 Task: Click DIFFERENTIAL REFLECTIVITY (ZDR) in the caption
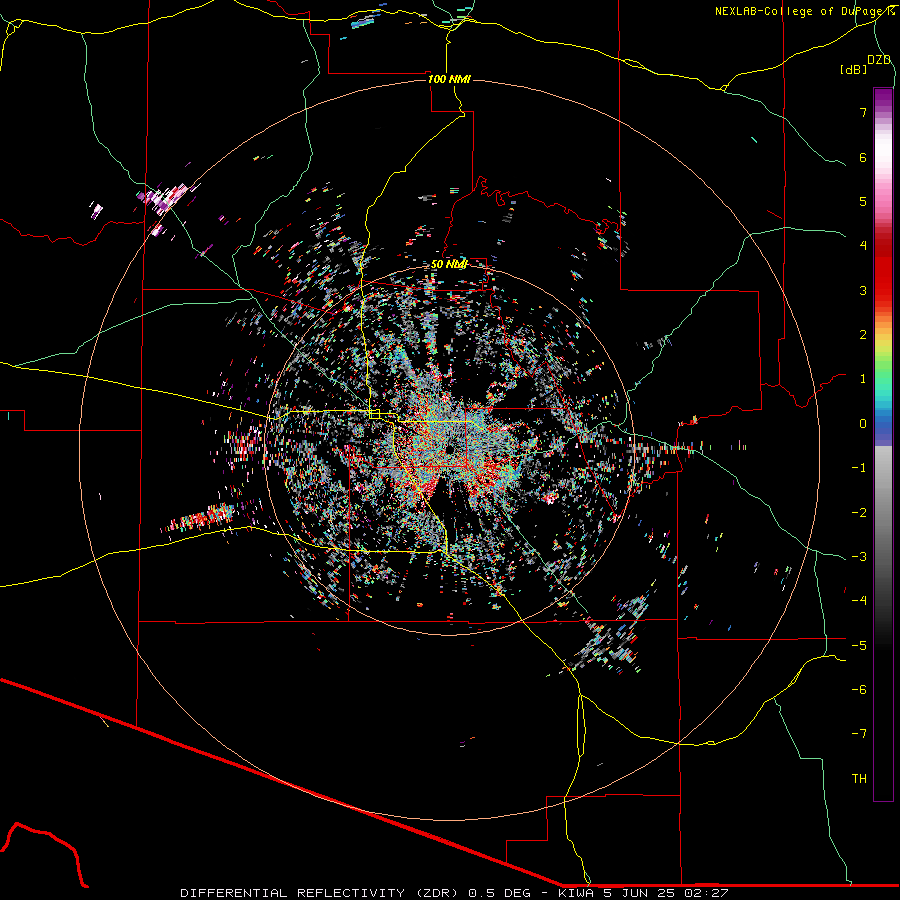(321, 893)
